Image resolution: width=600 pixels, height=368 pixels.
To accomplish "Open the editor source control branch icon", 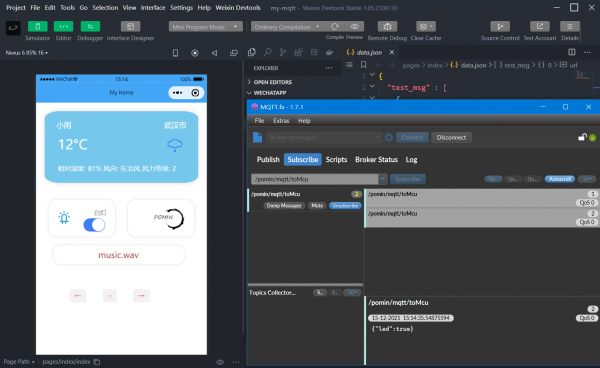I will (283, 52).
